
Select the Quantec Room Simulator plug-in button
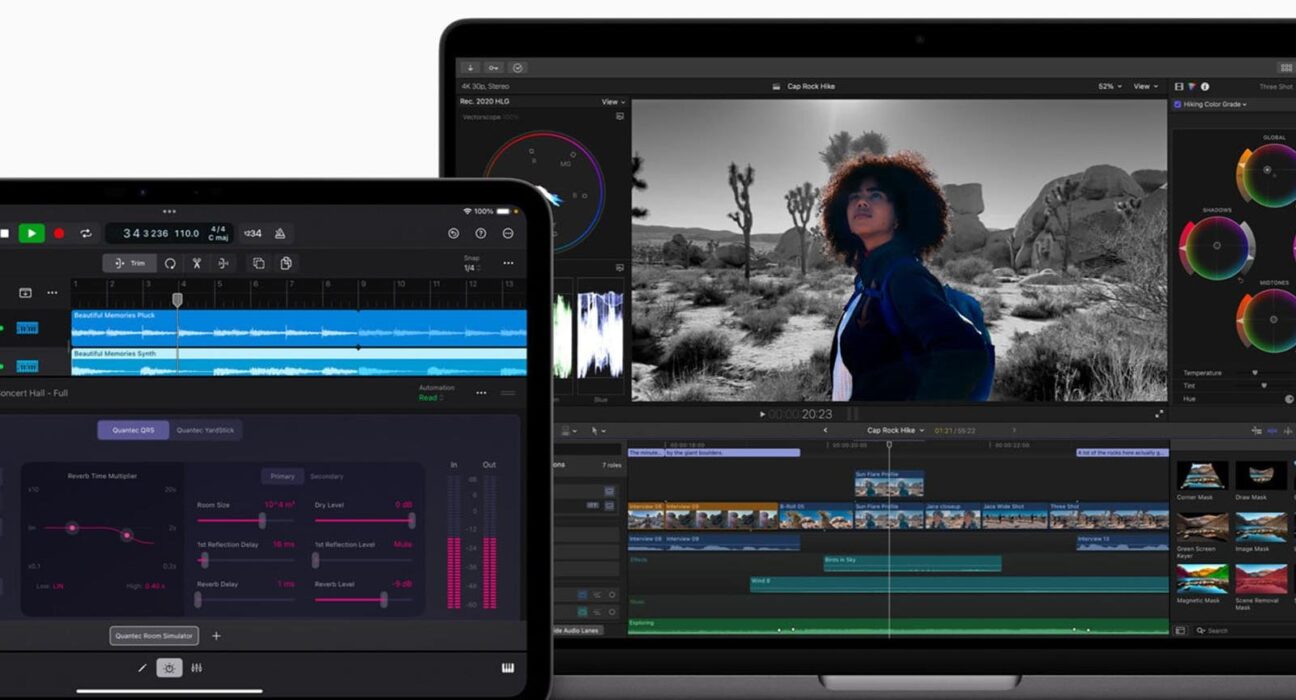[154, 635]
